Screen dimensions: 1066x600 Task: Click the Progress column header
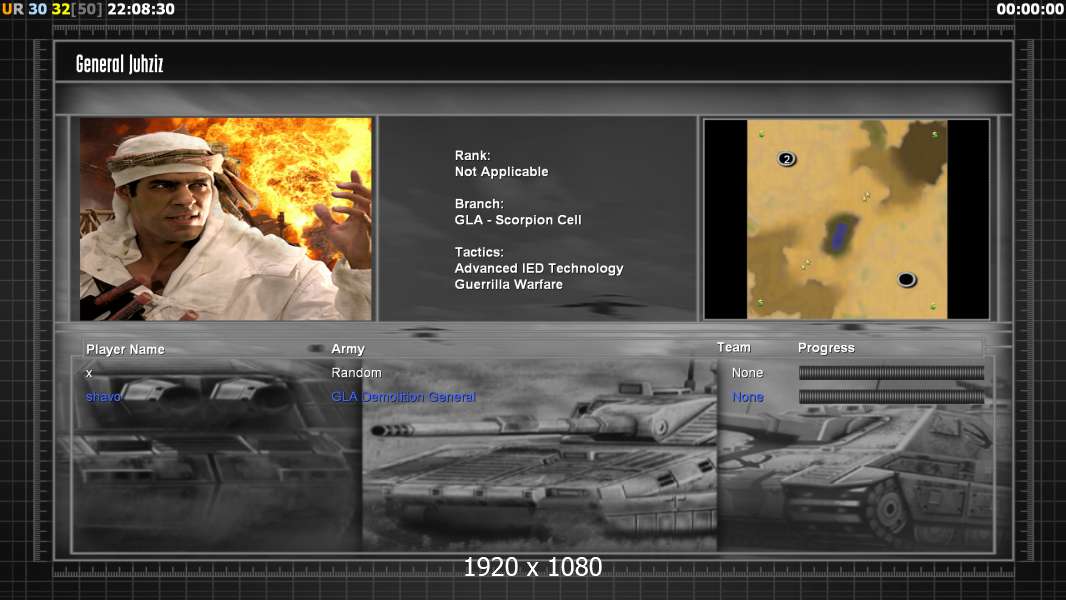click(x=826, y=348)
